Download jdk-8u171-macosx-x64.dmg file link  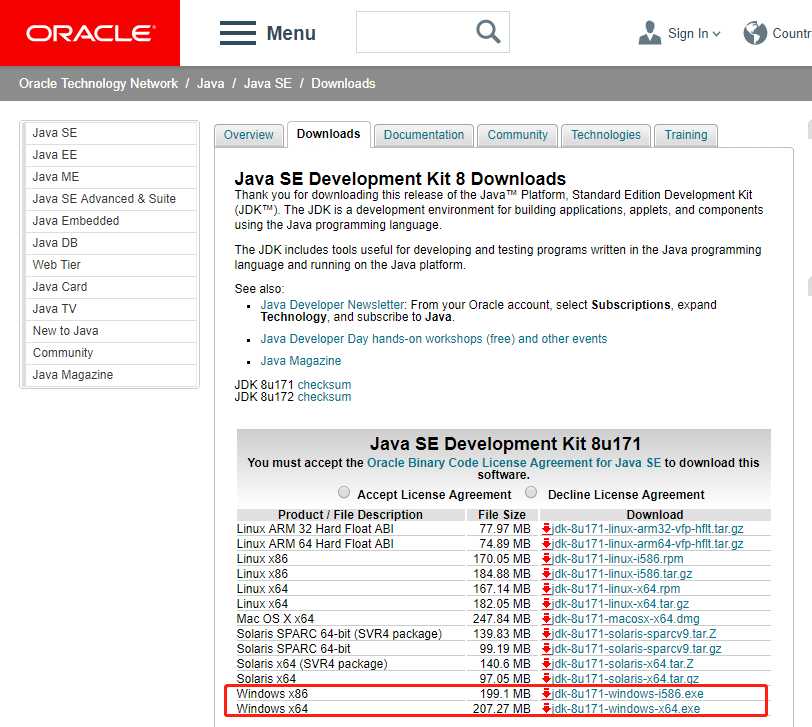626,619
